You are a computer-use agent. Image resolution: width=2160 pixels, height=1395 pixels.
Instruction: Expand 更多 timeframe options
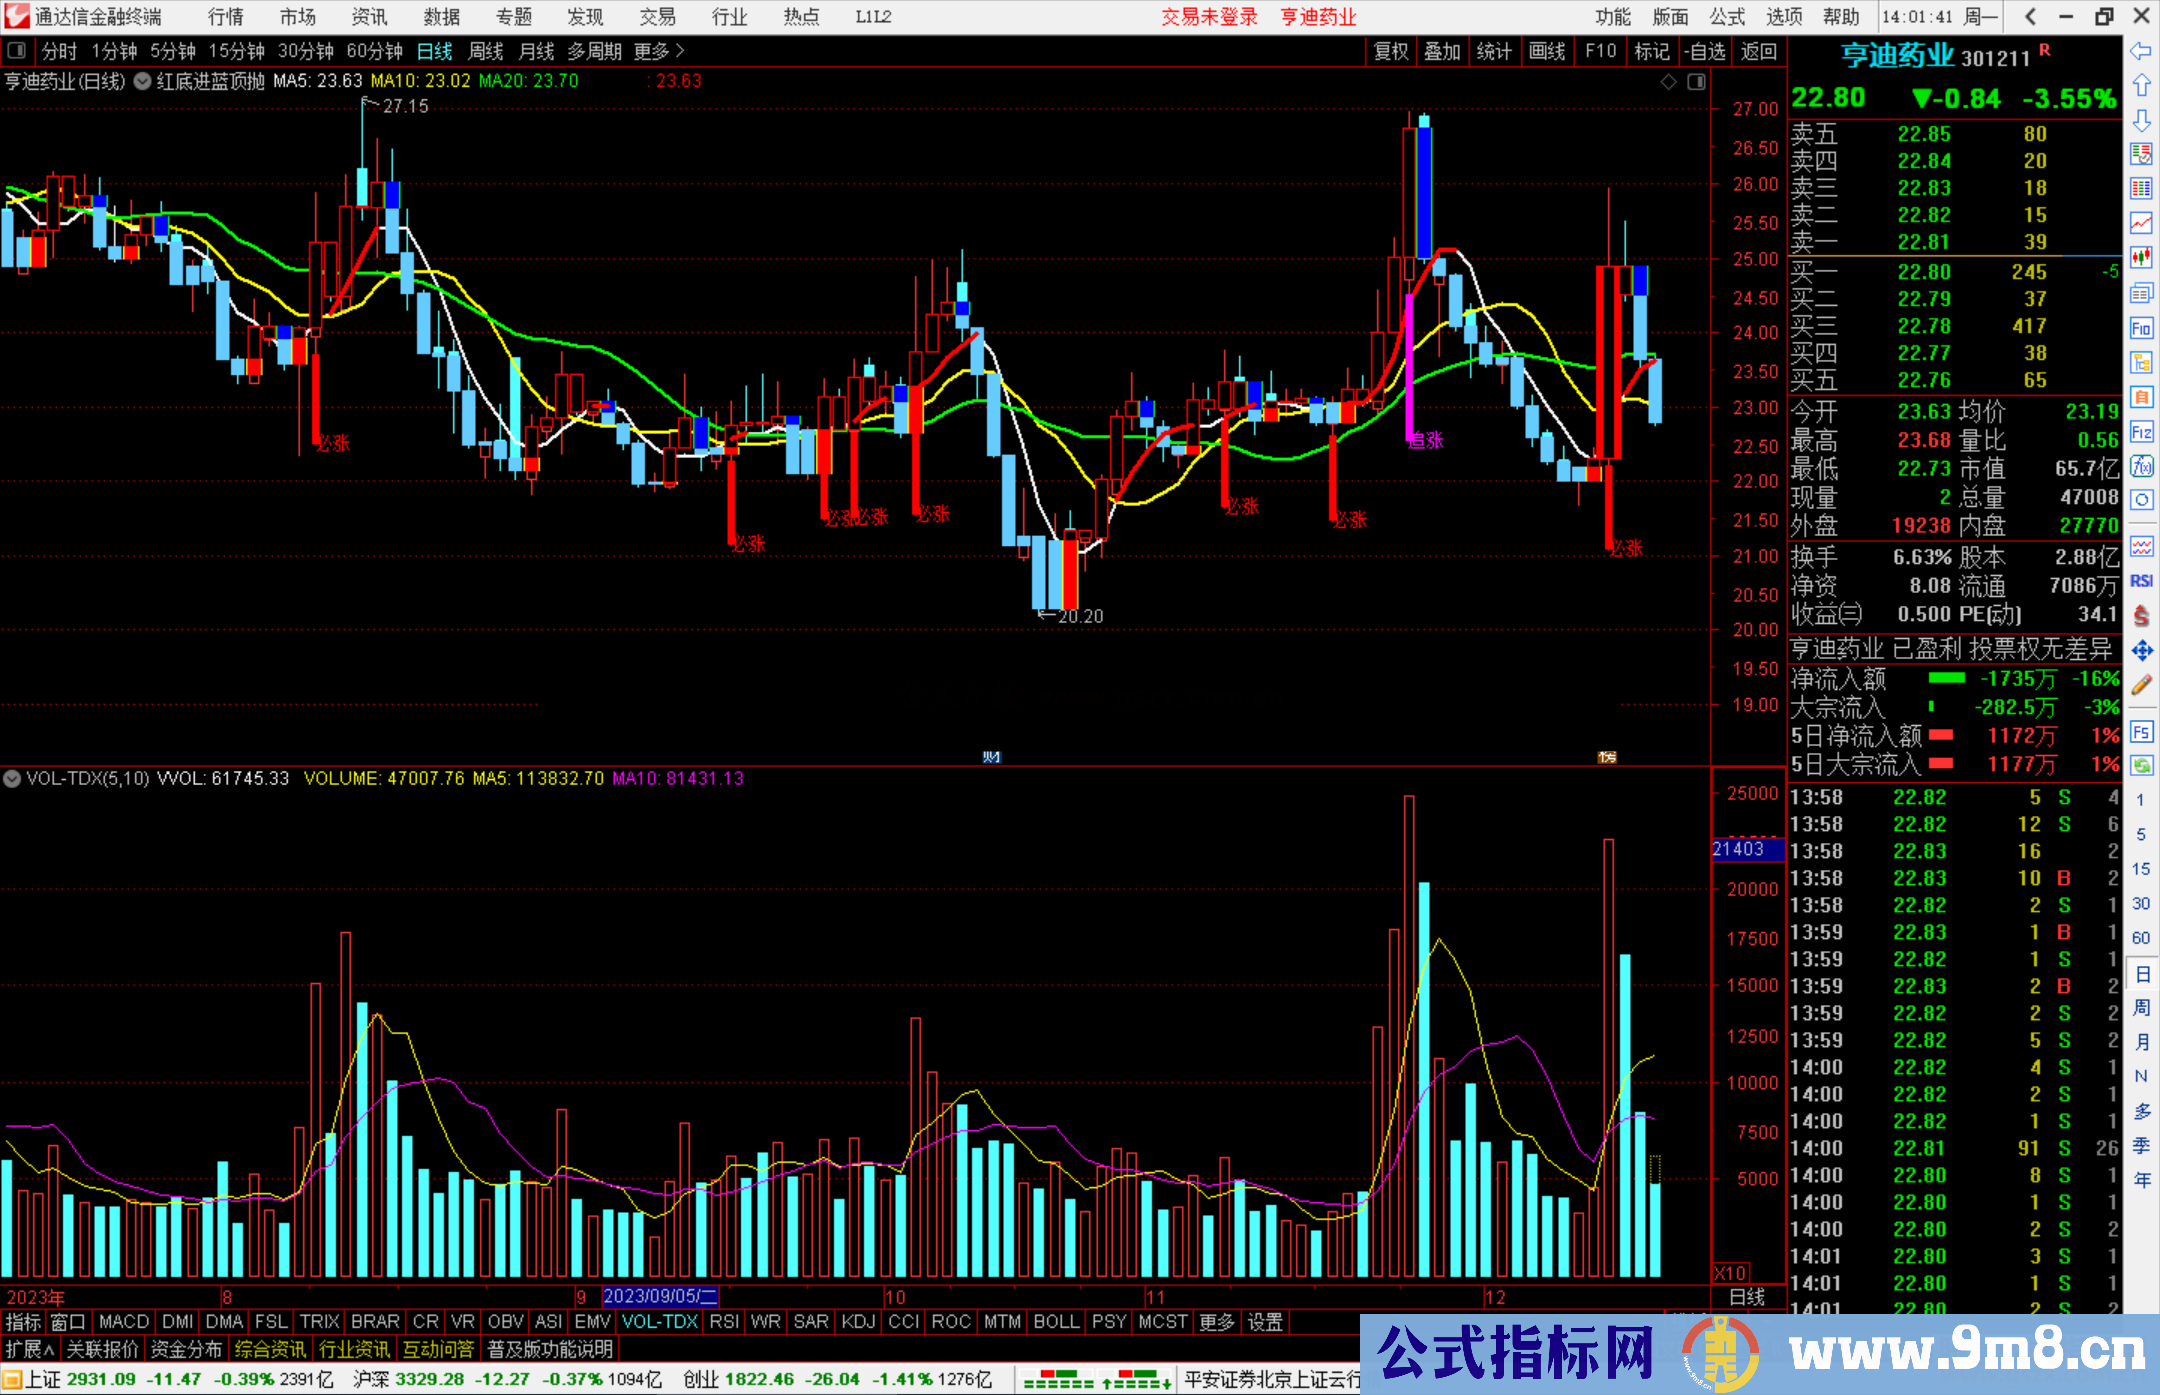(x=658, y=51)
